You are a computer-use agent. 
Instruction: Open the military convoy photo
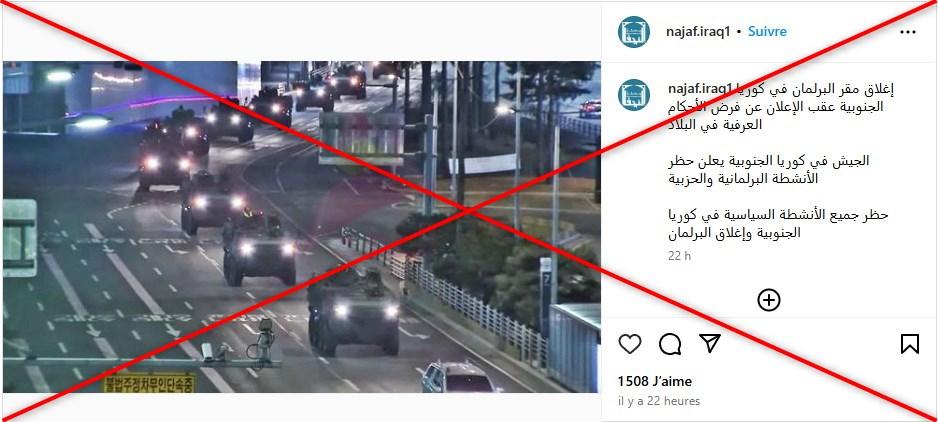301,227
